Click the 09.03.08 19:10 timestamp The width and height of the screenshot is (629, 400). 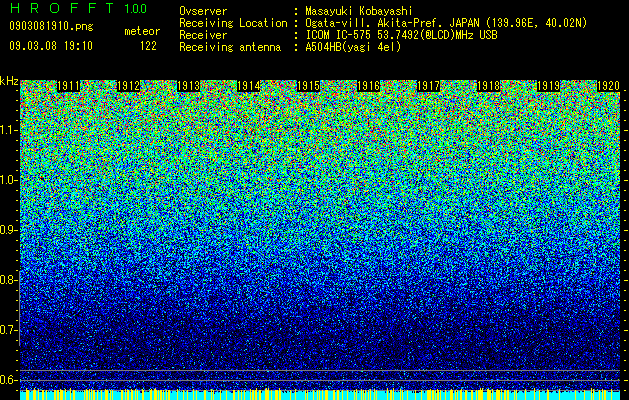coord(51,46)
